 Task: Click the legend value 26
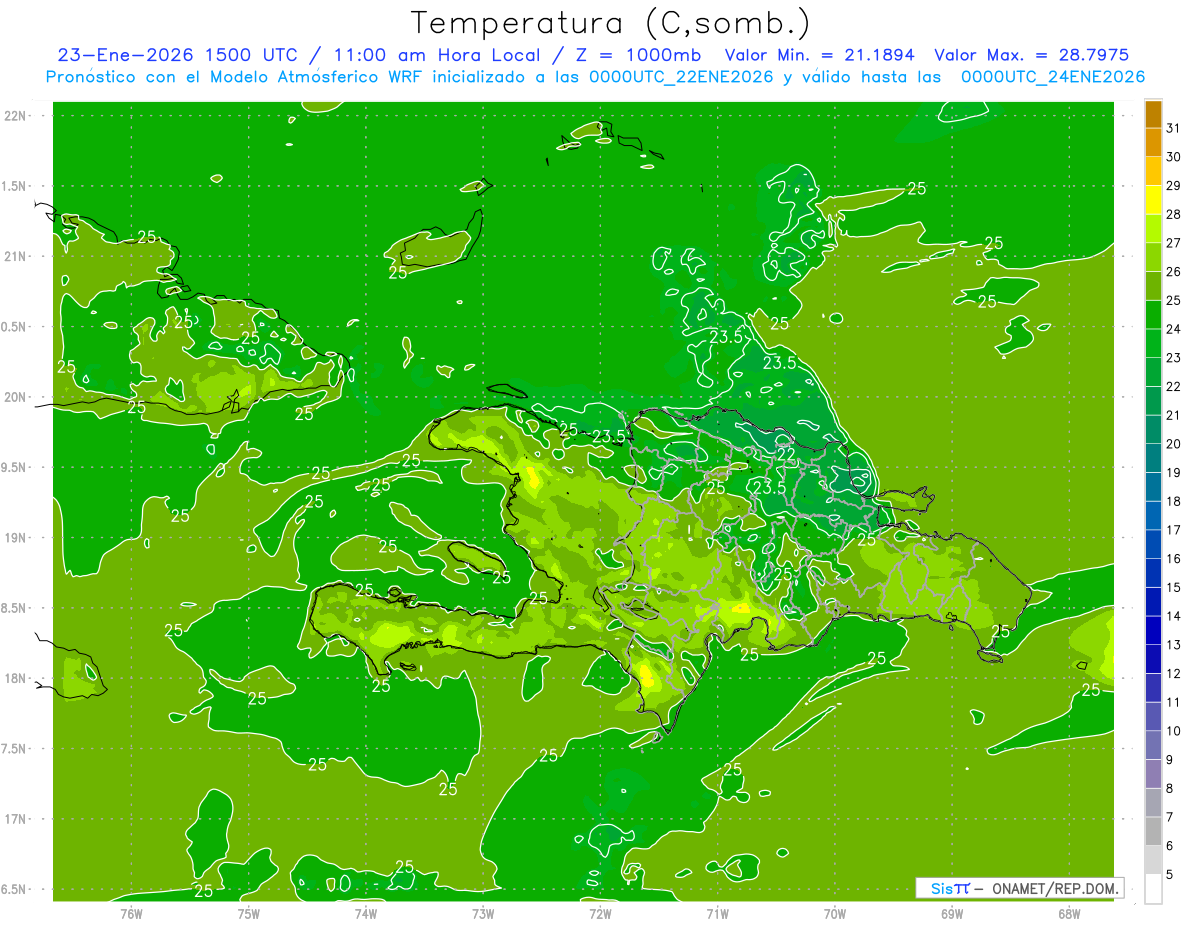coord(1174,271)
